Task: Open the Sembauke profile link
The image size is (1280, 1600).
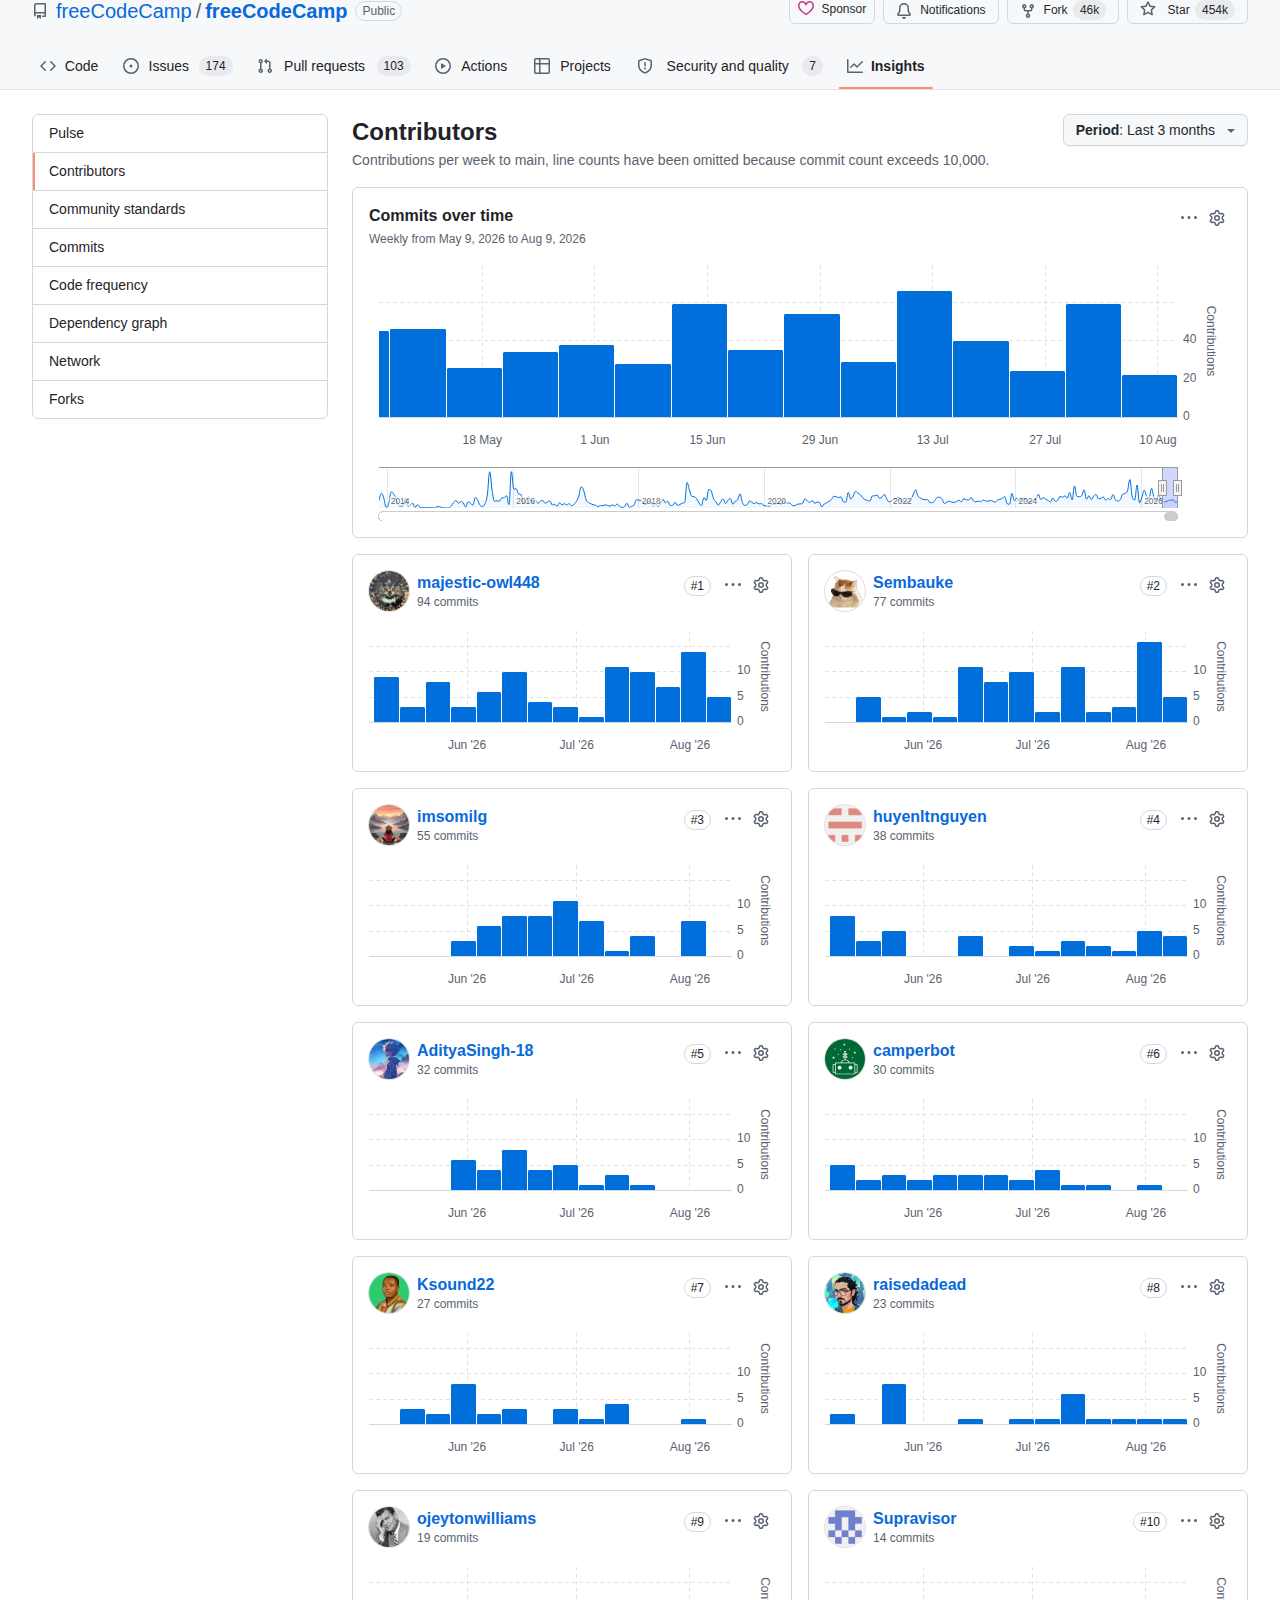Action: (x=913, y=582)
